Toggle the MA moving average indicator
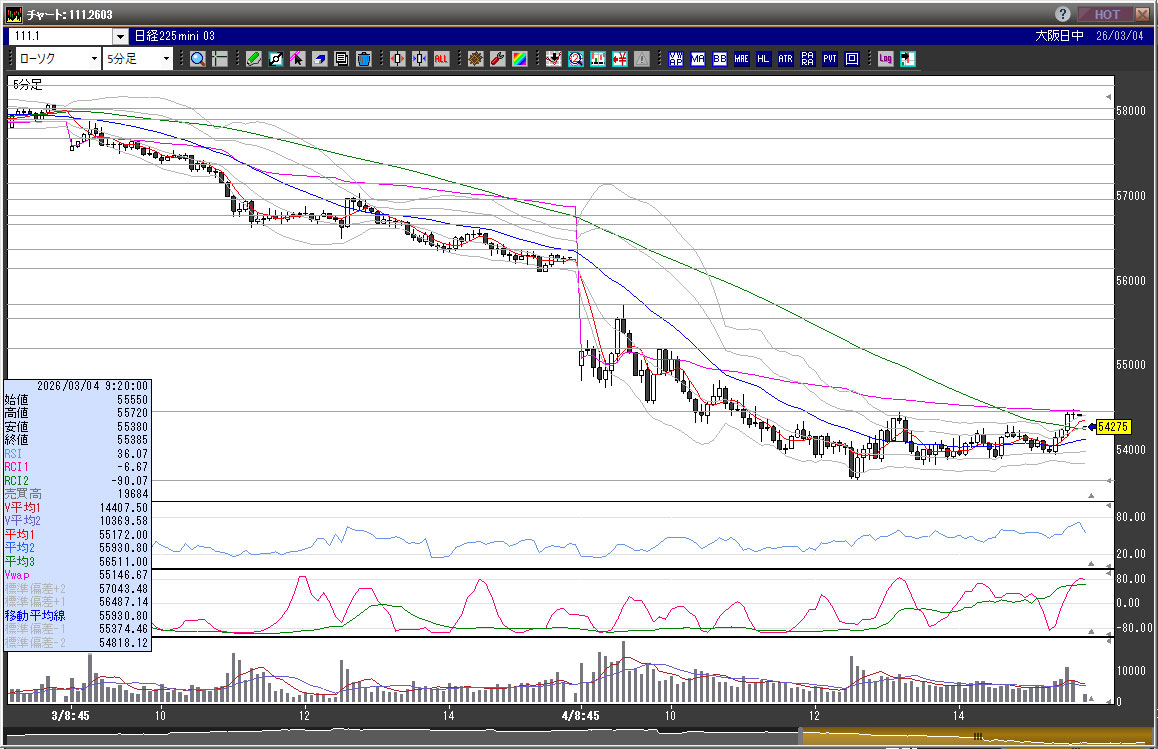1158x749 pixels. pyautogui.click(x=697, y=59)
